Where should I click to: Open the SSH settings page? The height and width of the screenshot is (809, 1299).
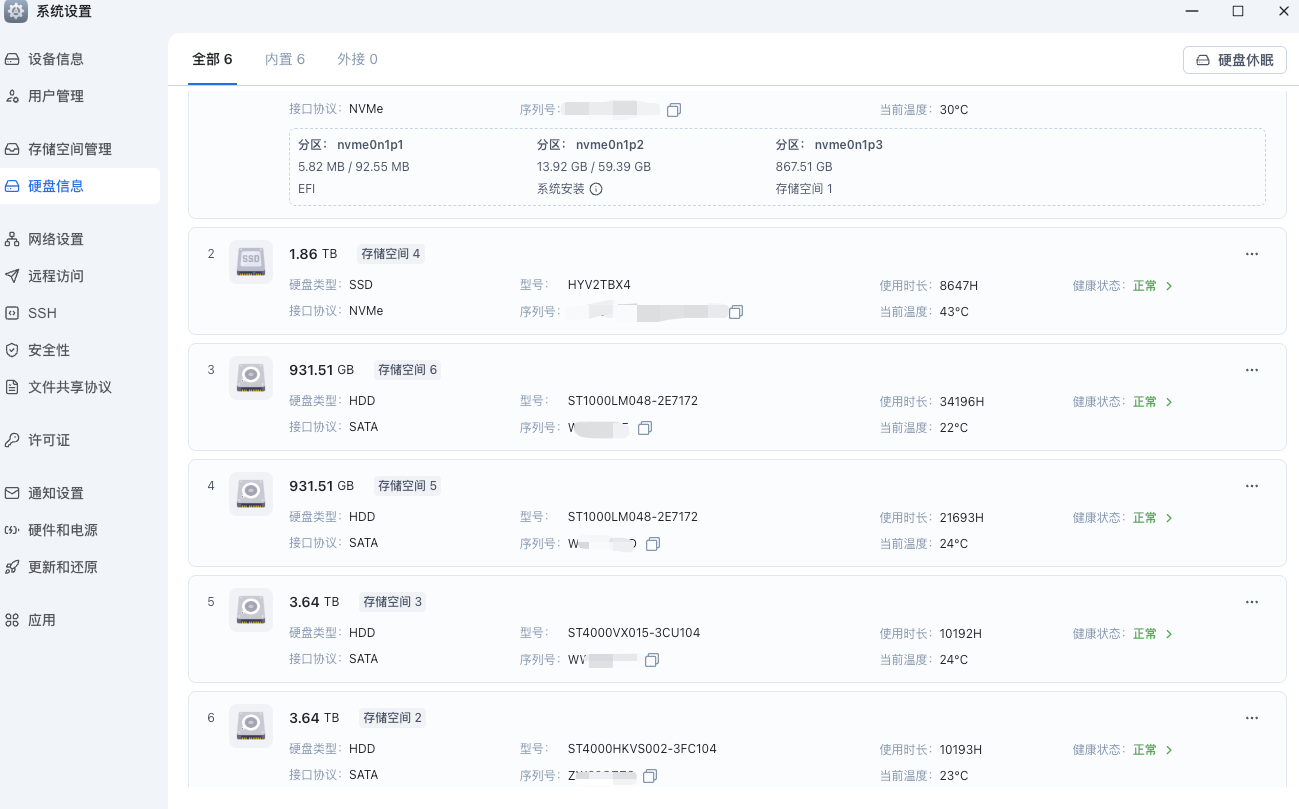(x=42, y=312)
